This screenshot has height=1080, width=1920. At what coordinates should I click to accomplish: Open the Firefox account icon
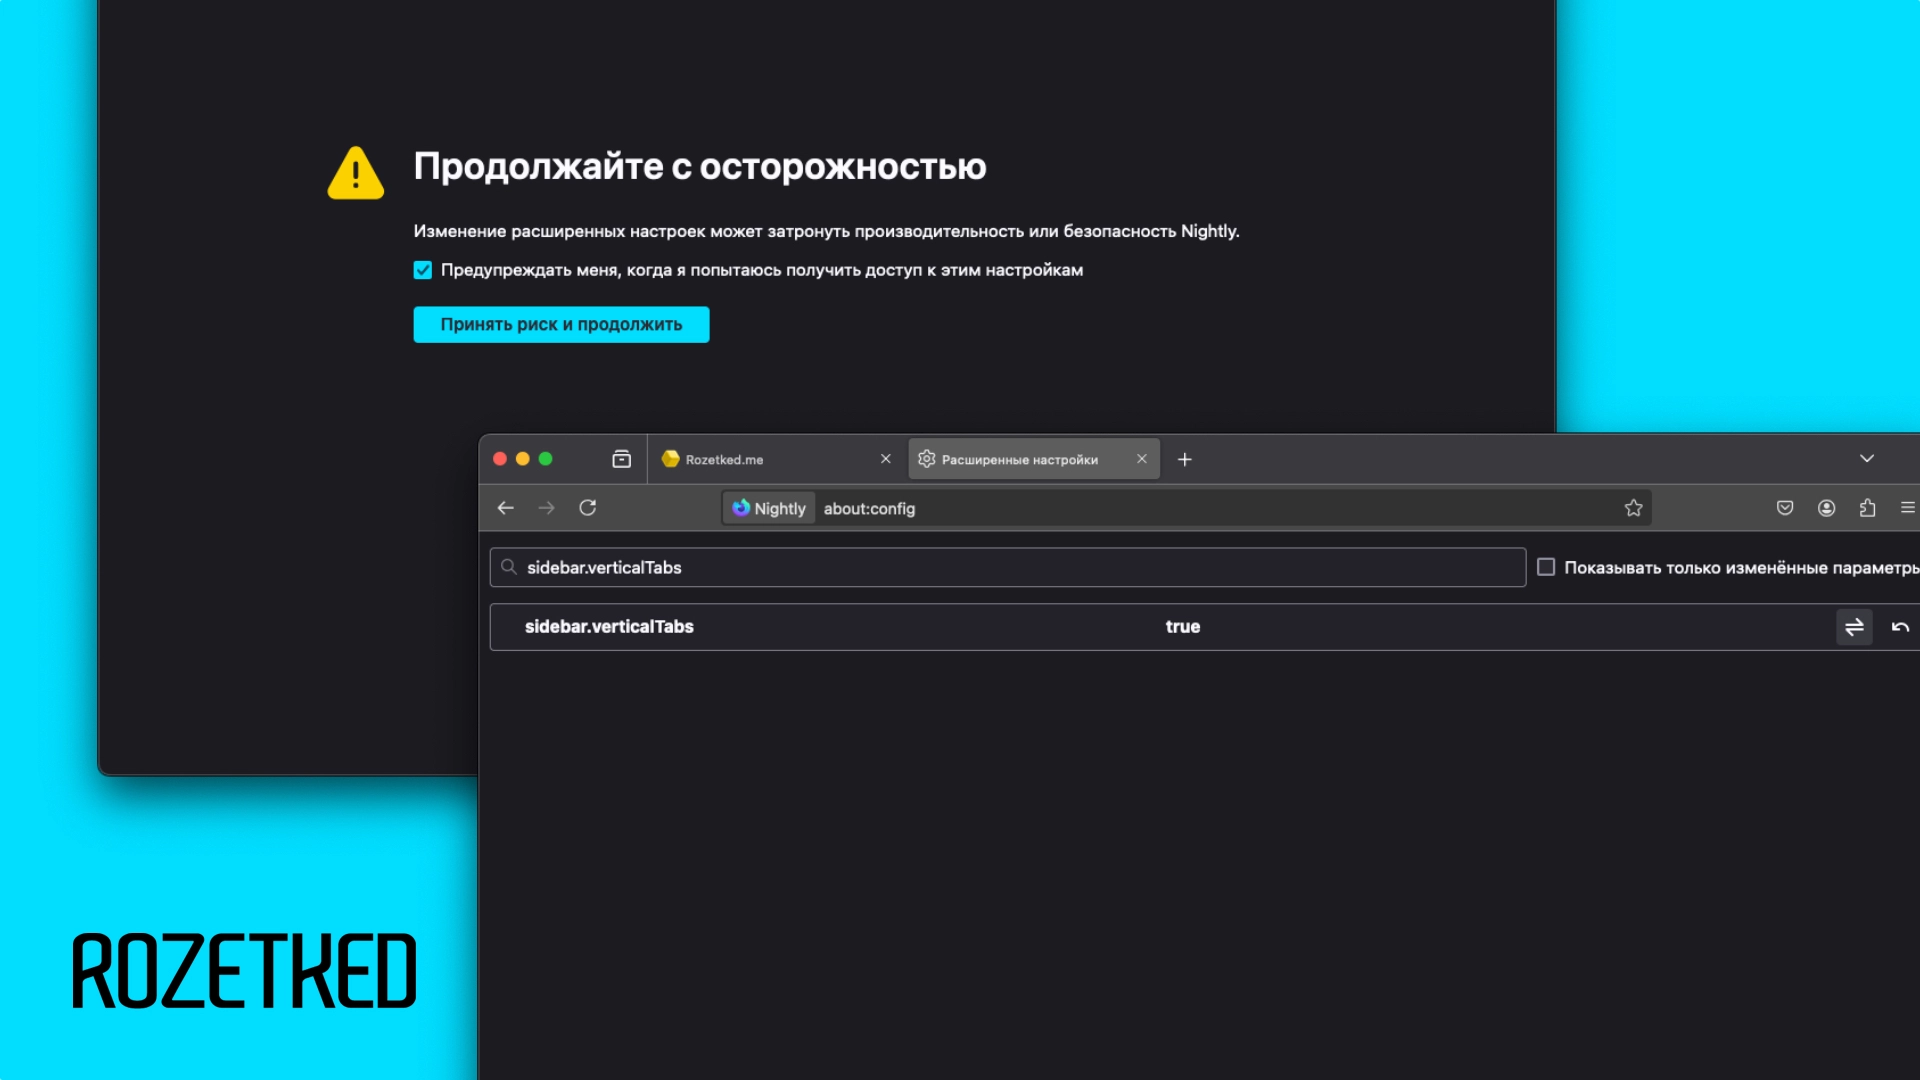pos(1826,508)
